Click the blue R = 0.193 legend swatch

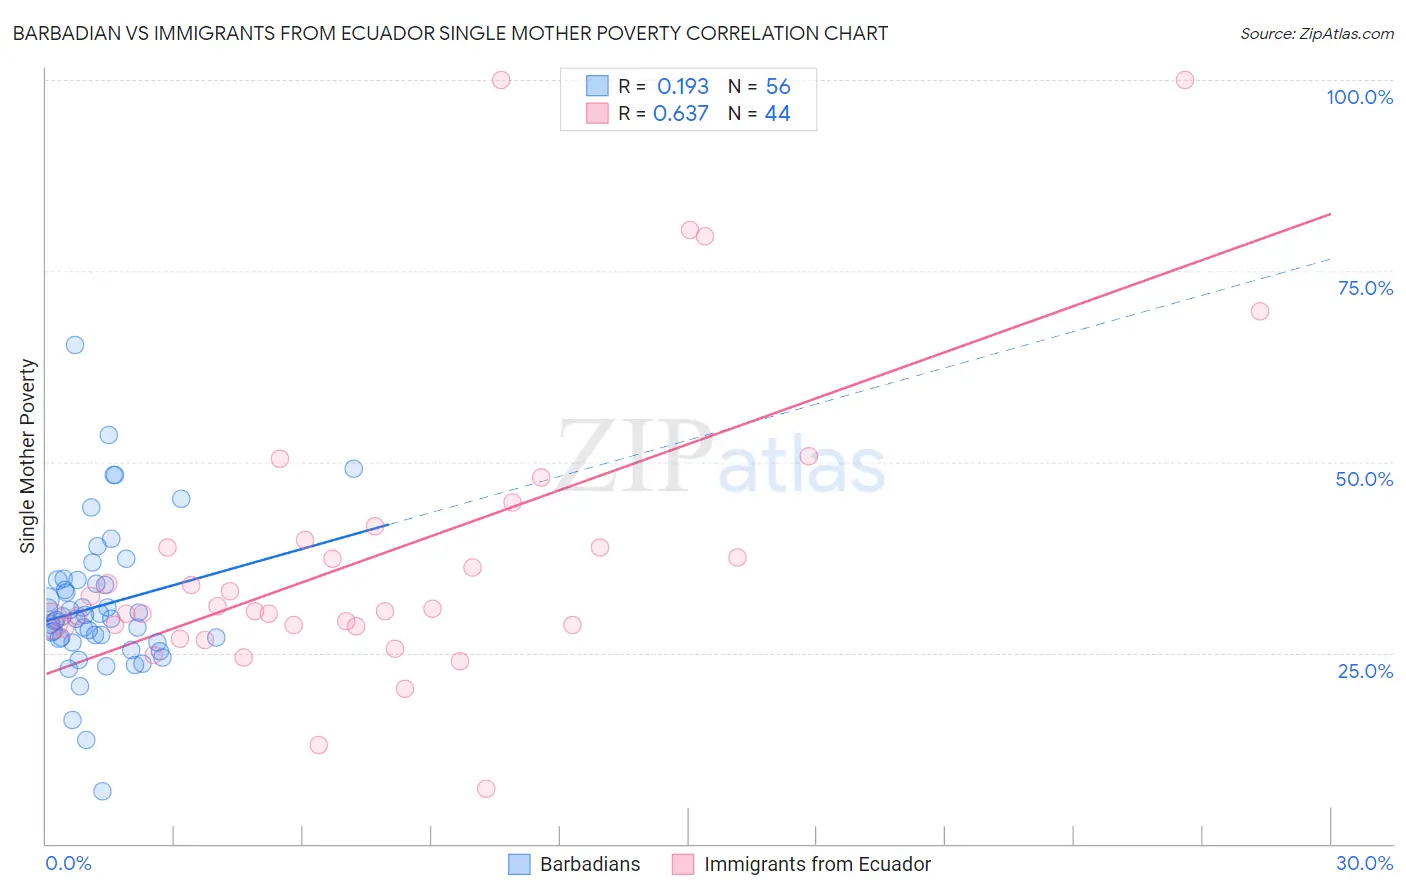[597, 86]
